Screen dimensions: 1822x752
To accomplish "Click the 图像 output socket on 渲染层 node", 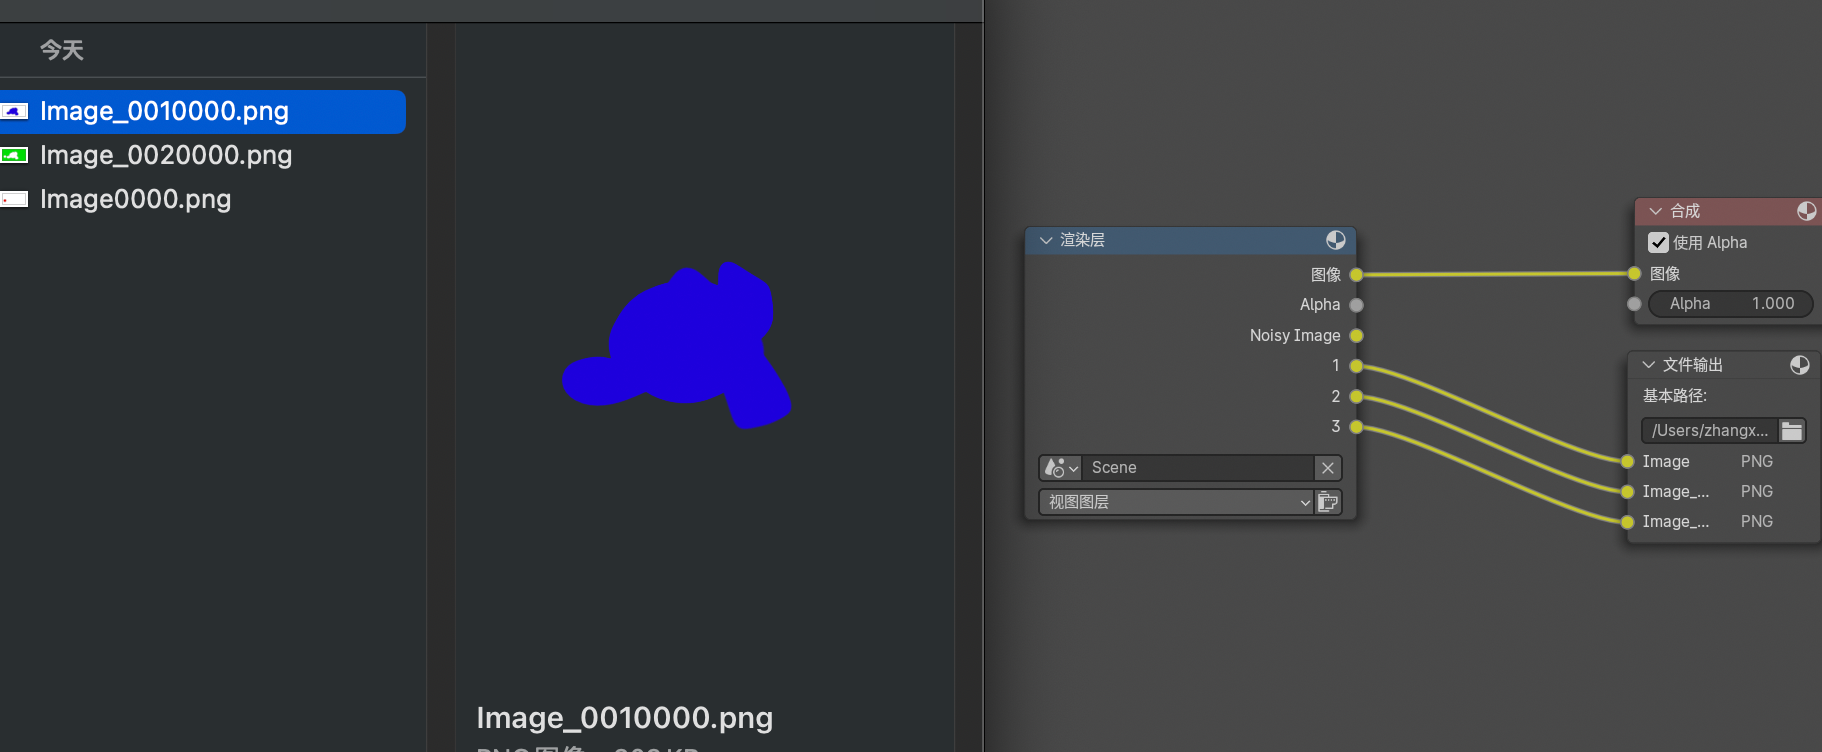I will coord(1356,274).
